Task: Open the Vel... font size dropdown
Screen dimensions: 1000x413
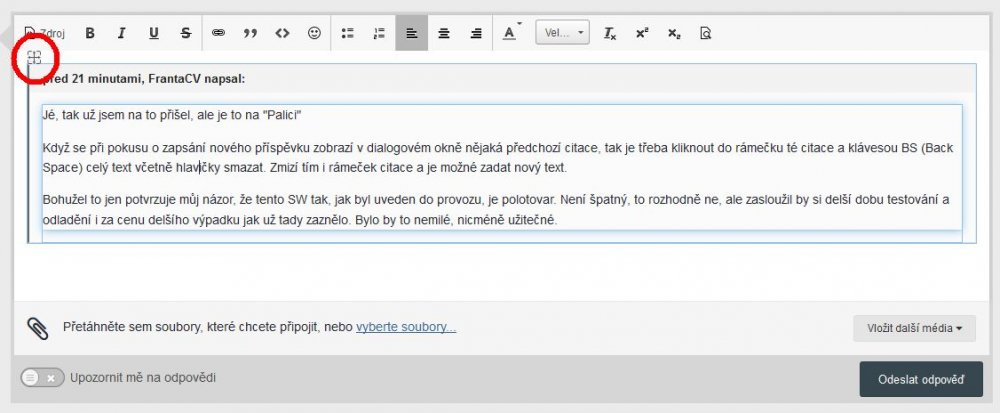Action: 562,33
